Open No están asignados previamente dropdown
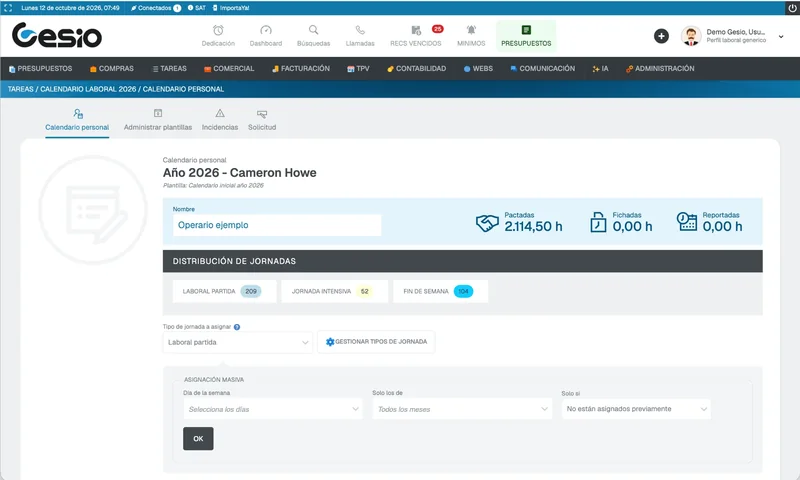 click(x=636, y=409)
